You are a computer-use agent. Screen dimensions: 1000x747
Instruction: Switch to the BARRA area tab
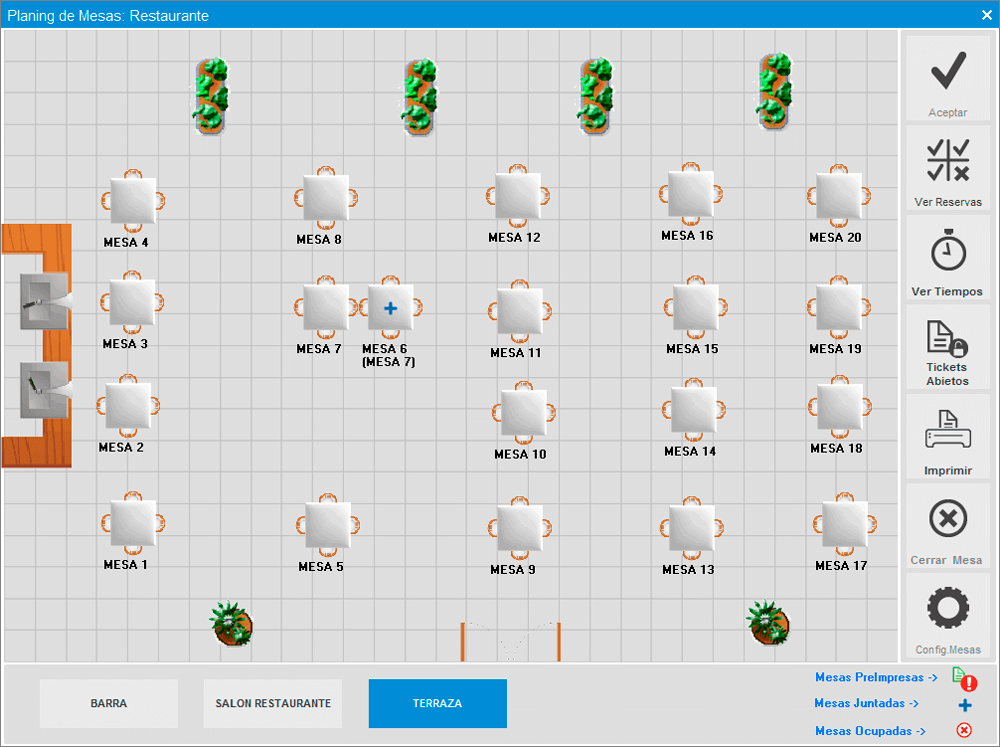point(109,703)
